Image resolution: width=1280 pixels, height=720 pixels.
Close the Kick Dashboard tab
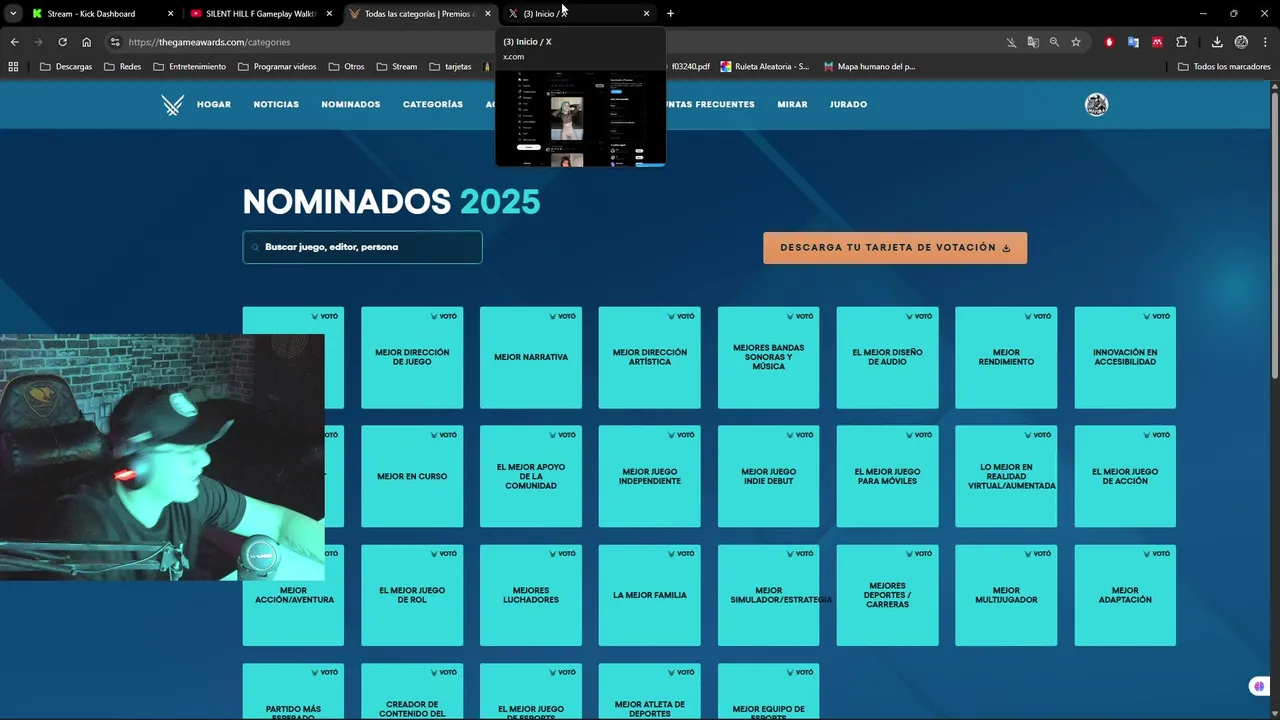(170, 13)
